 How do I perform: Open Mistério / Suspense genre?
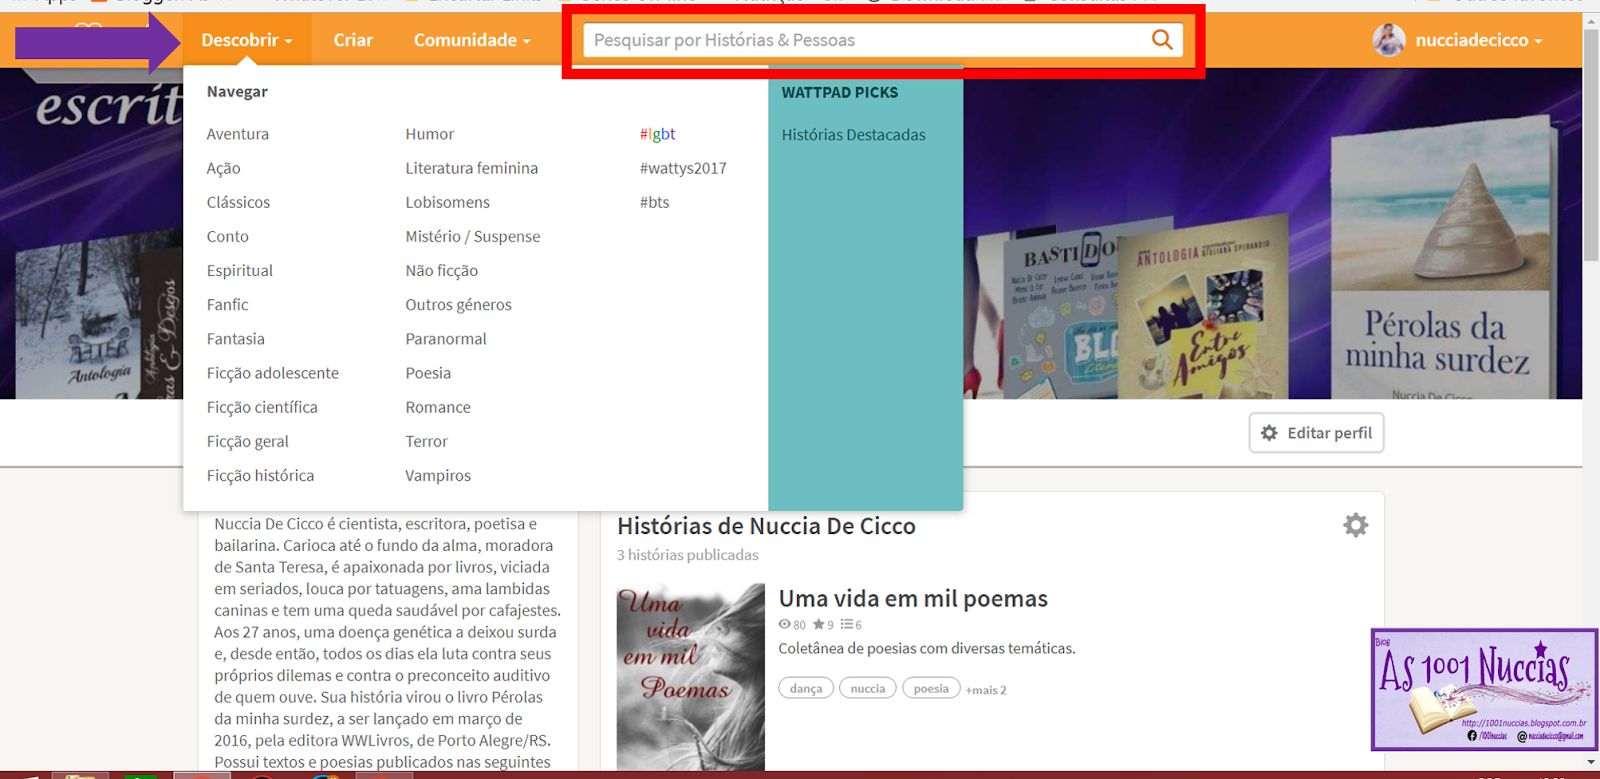pos(472,236)
